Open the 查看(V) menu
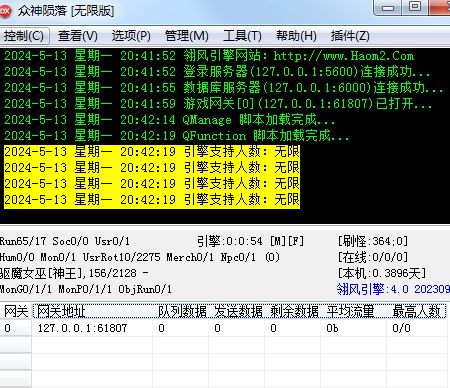This screenshot has width=450, height=388. (77, 36)
